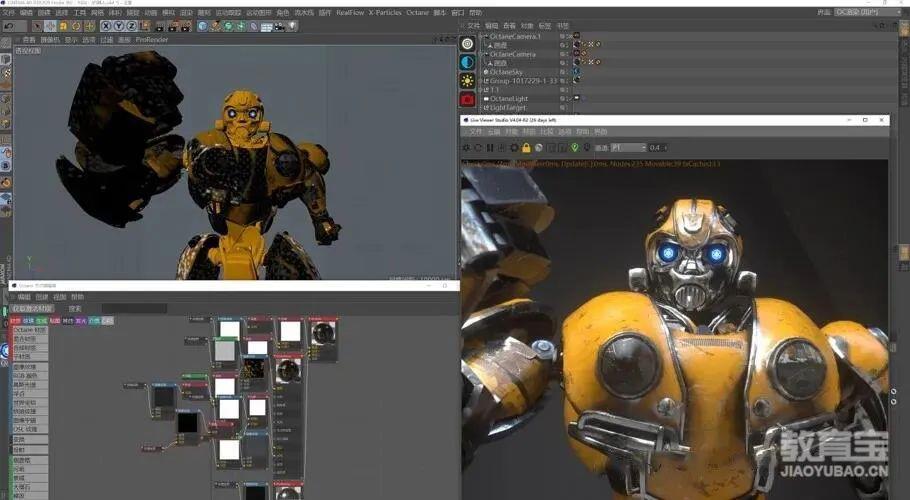Add a camera from top toolbar

pos(280,26)
